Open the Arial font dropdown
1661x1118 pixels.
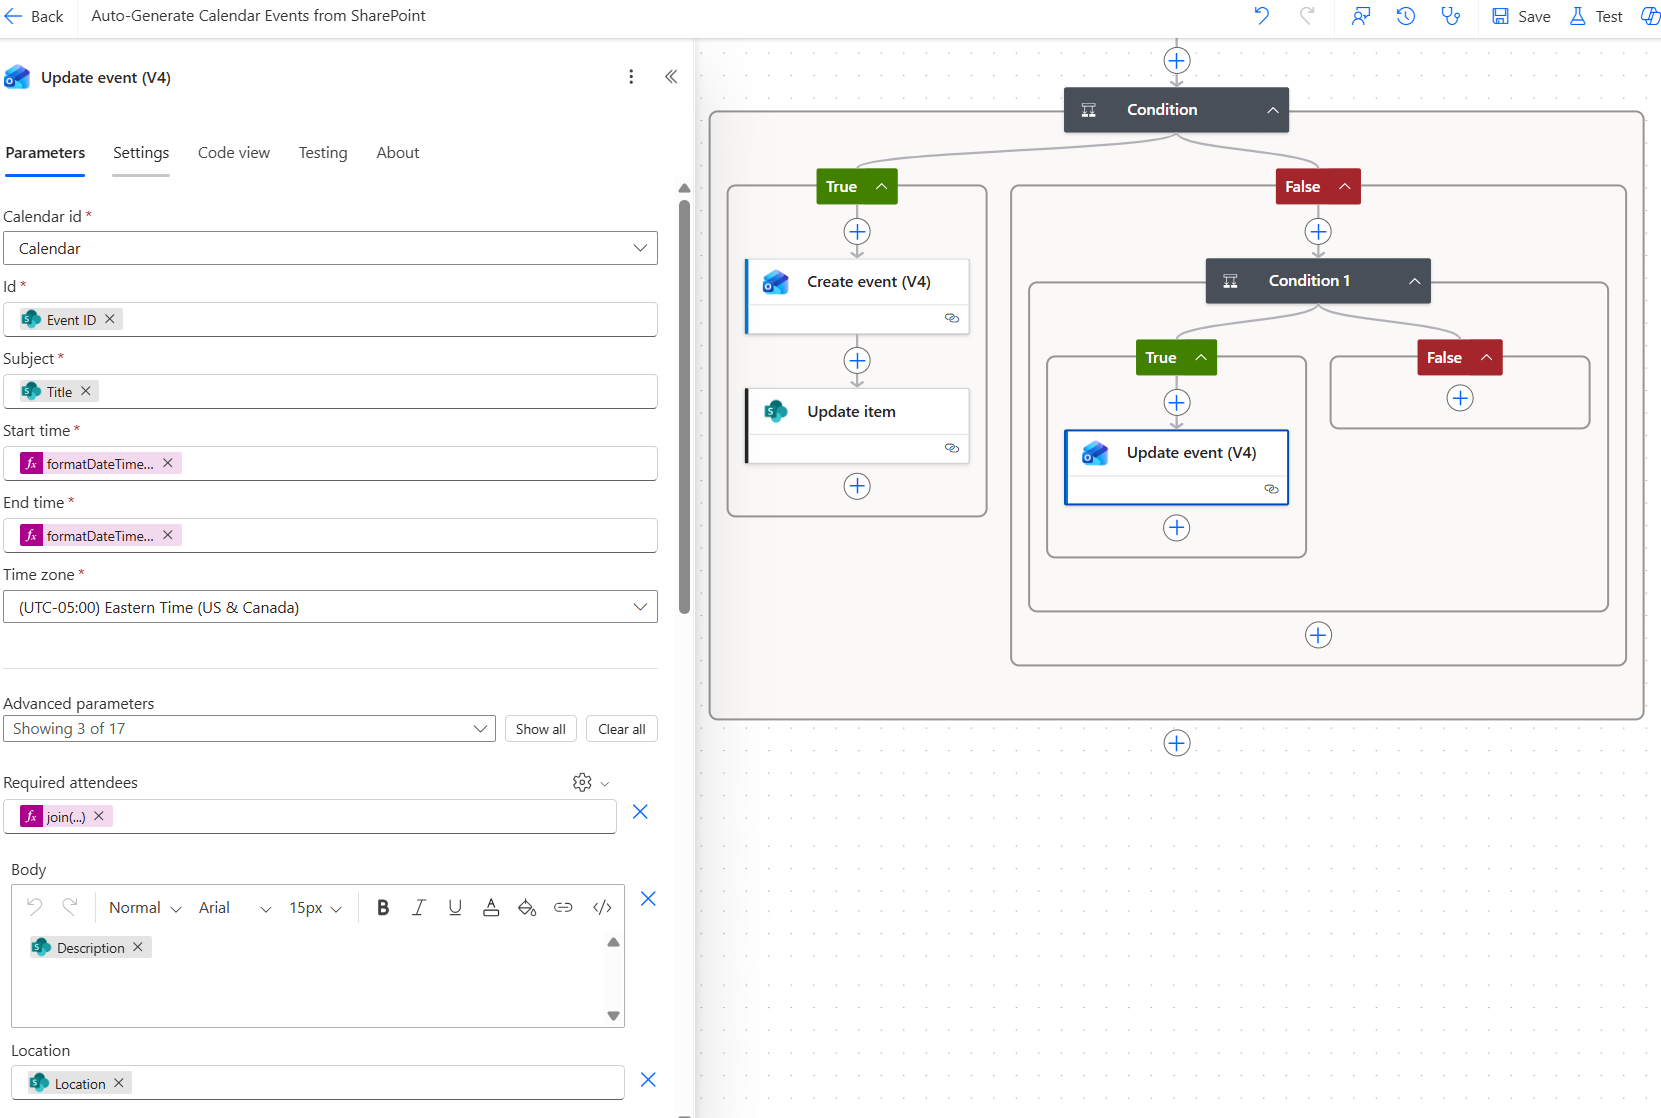tap(235, 907)
